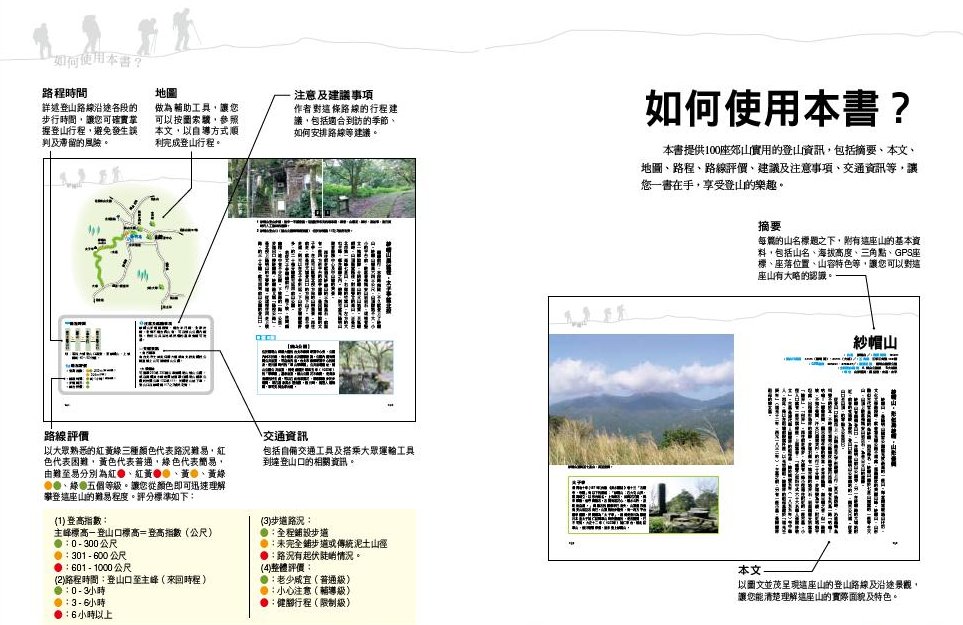Click the 交通資訊 heading
Screen dimensions: 963x625
pyautogui.click(x=286, y=436)
